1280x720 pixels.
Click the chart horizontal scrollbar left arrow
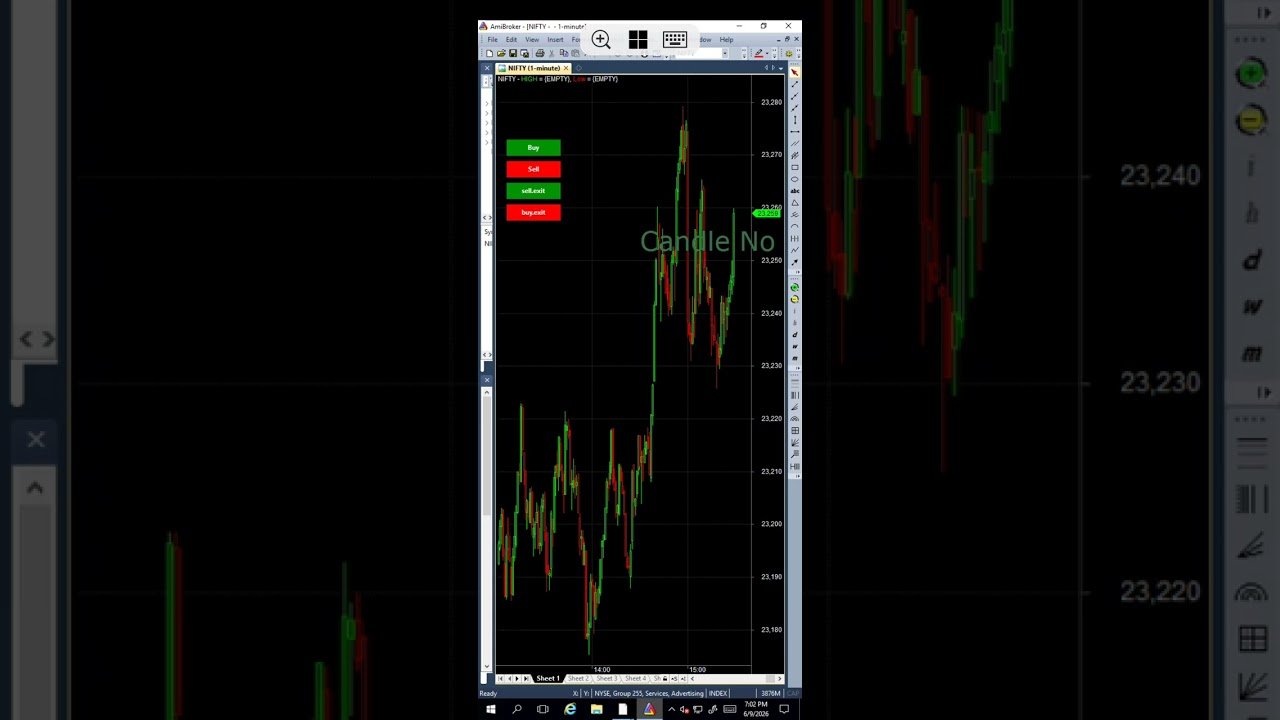[x=692, y=679]
